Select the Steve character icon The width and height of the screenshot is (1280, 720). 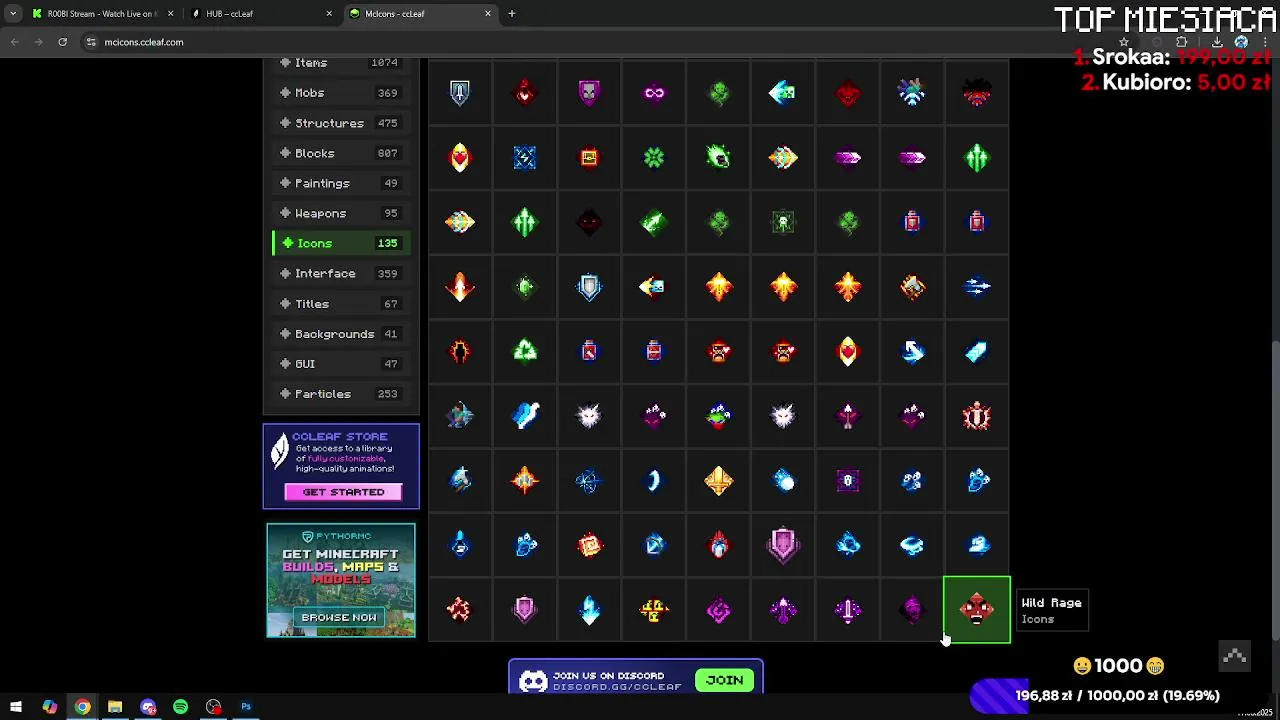pyautogui.click(x=460, y=416)
